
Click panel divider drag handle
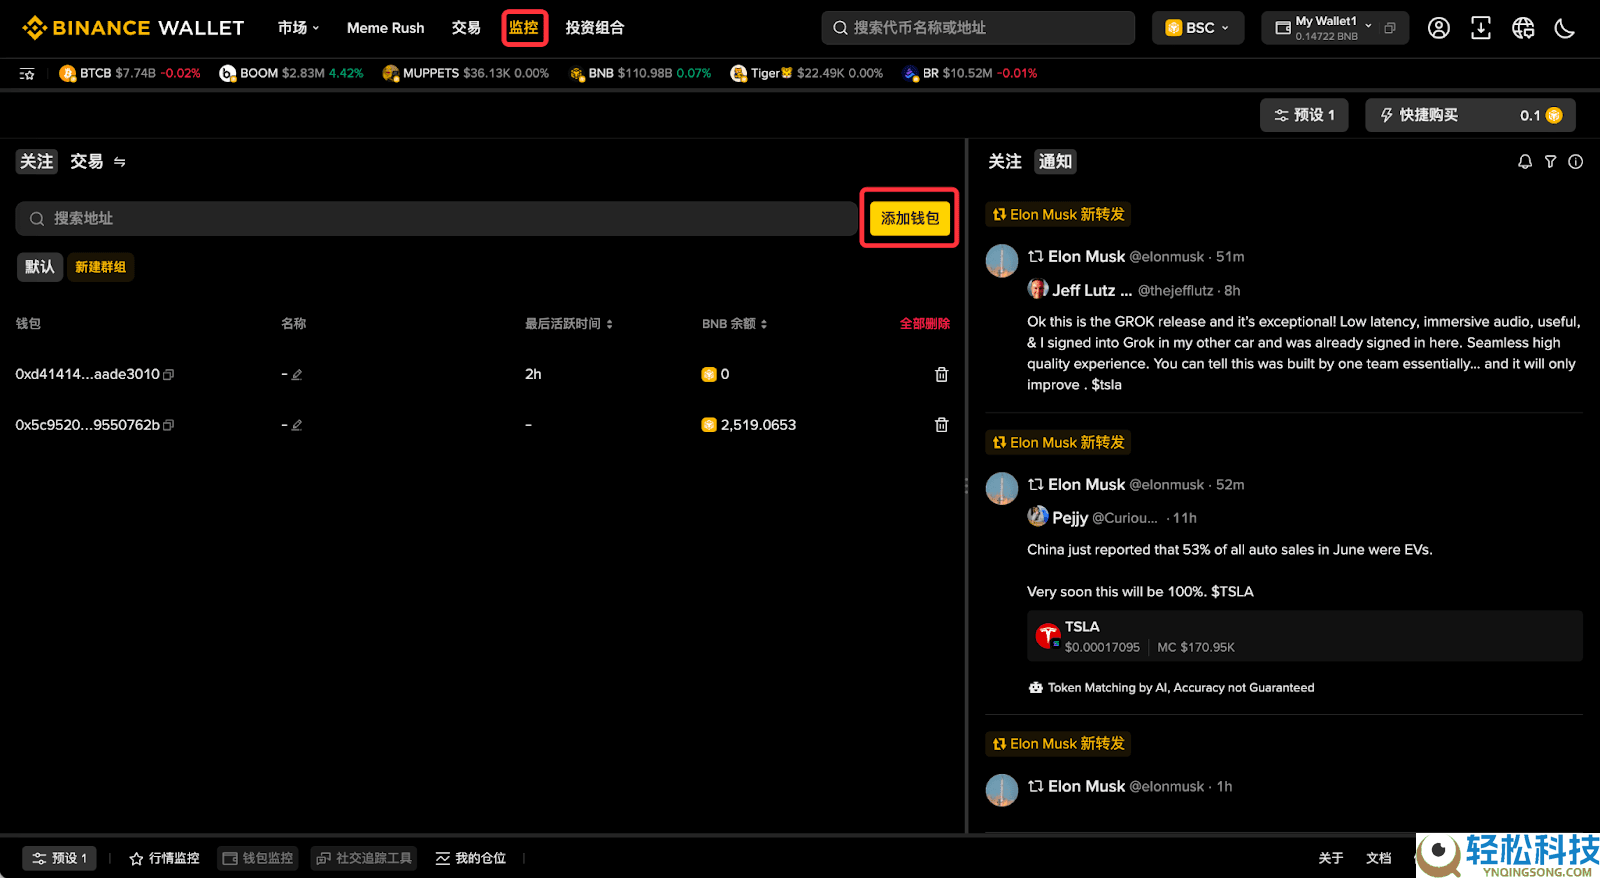pos(966,485)
